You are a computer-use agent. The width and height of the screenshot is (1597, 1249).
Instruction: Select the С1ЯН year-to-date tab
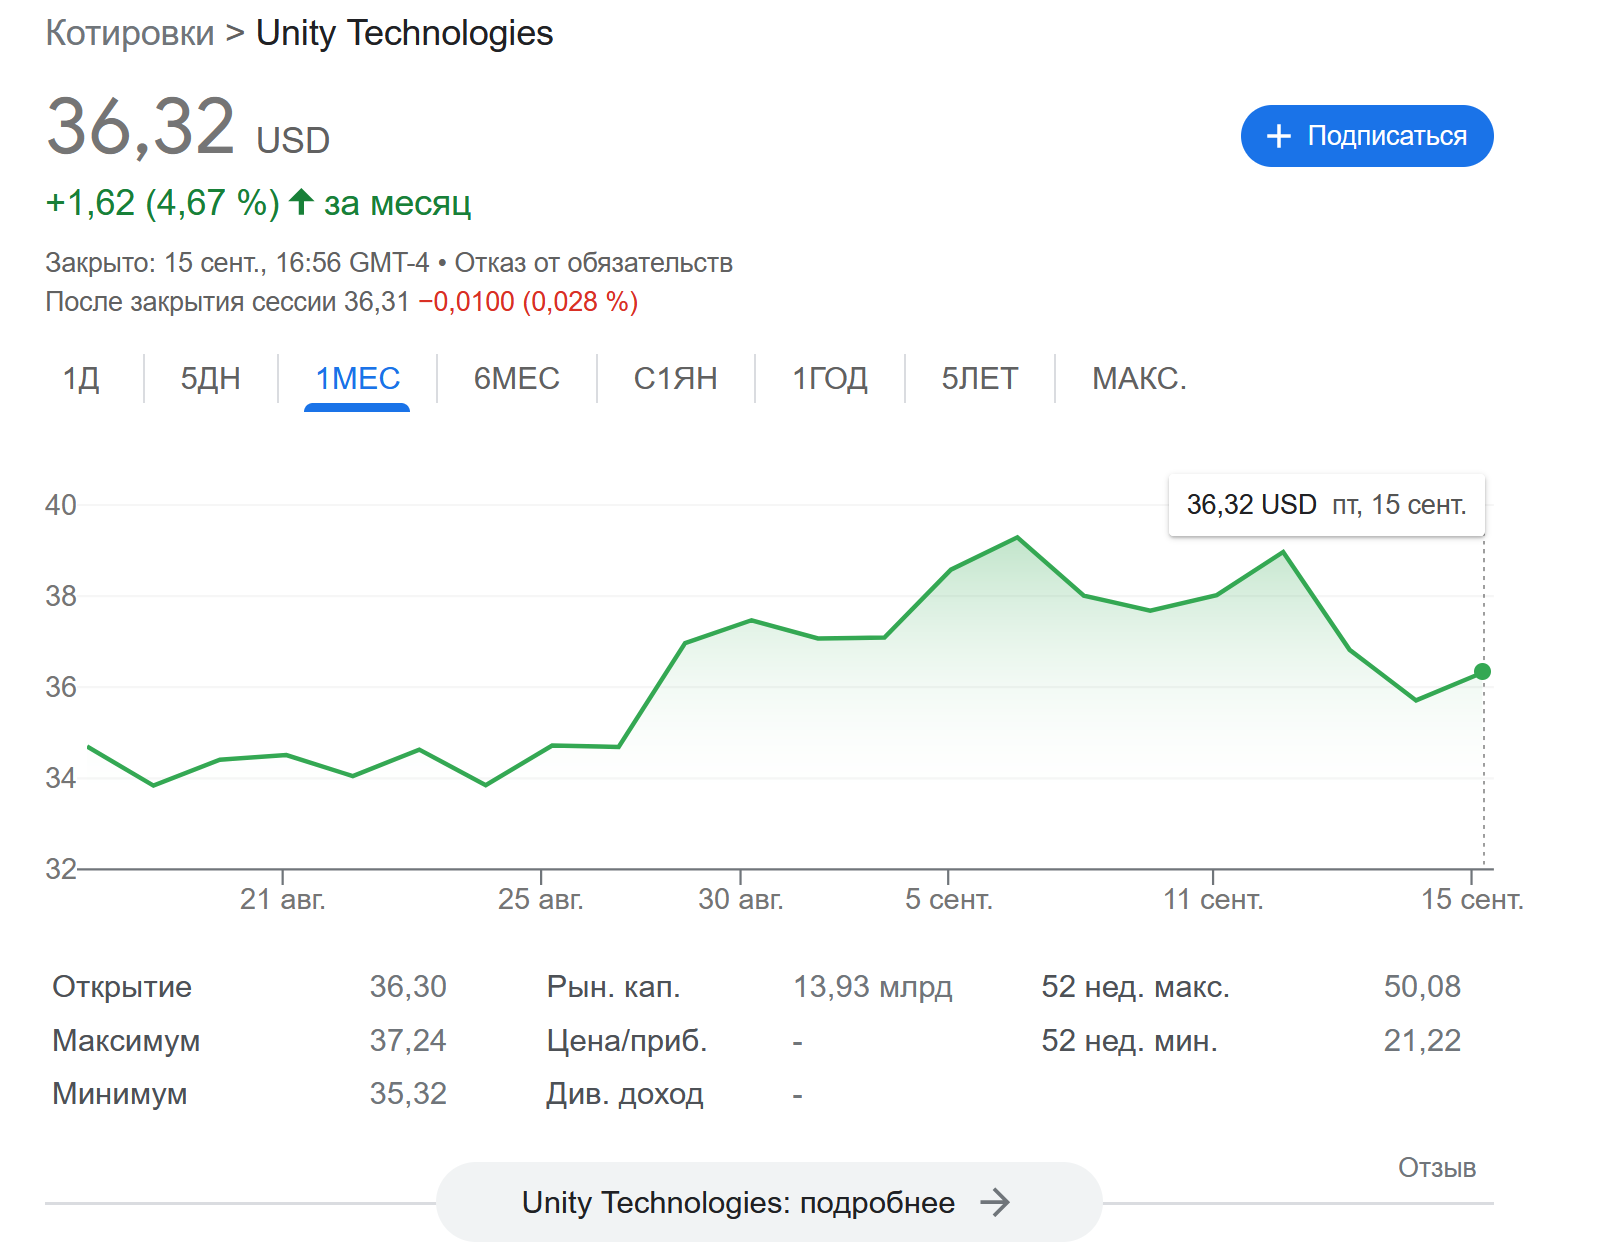[x=675, y=379]
